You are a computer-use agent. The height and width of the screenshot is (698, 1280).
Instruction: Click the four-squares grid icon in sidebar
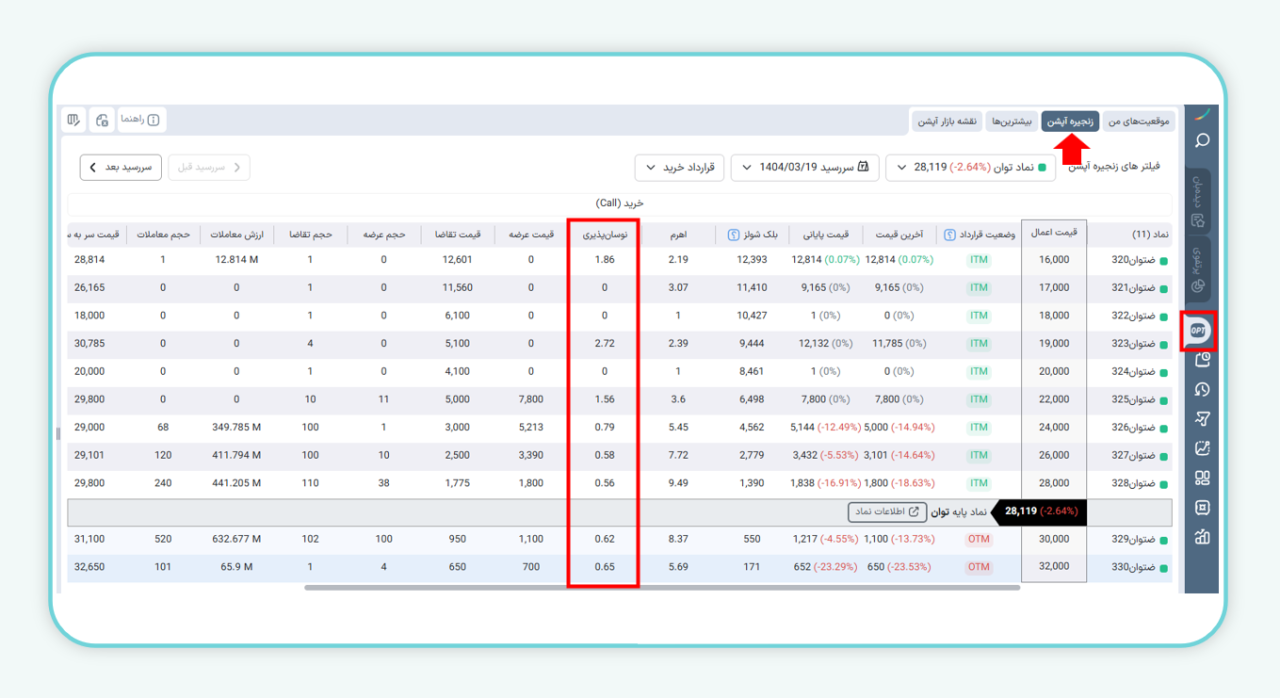click(x=1202, y=478)
